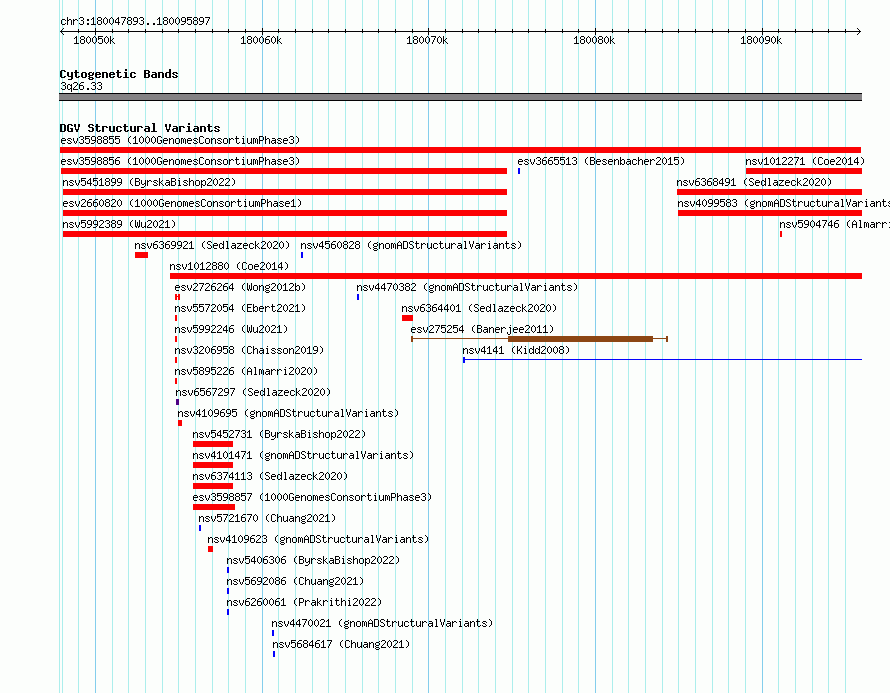Click the Cytogenetic Bands track title

pyautogui.click(x=119, y=74)
